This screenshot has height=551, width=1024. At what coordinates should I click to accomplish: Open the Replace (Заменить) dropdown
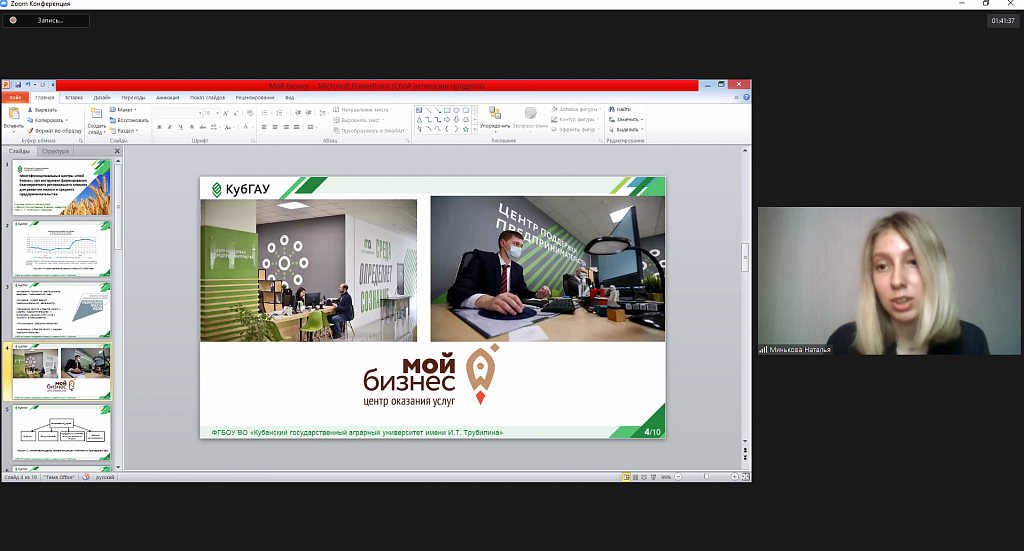[626, 119]
